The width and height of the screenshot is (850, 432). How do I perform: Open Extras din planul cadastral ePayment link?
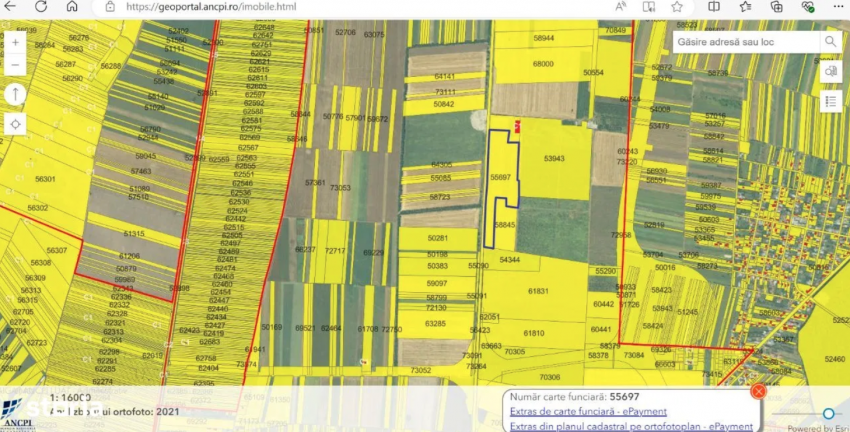coord(630,426)
